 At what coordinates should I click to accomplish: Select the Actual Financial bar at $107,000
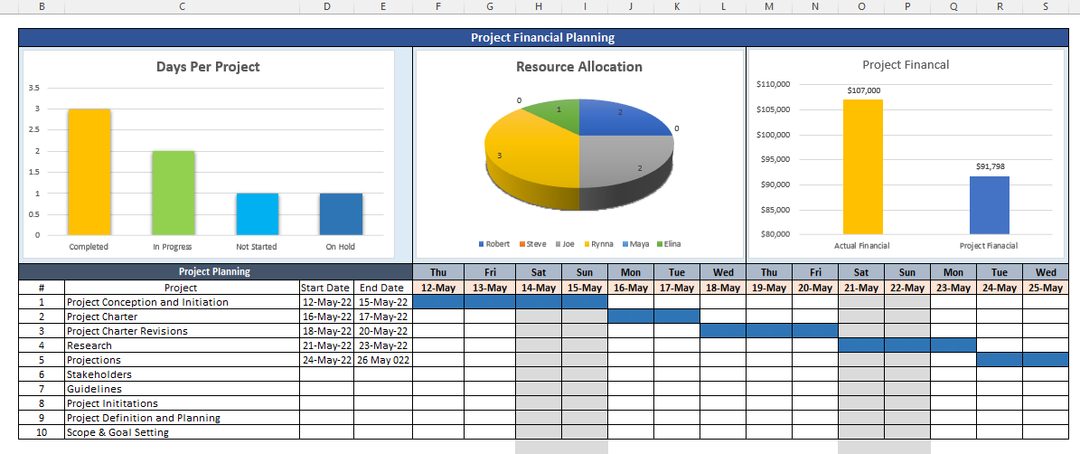click(x=862, y=166)
